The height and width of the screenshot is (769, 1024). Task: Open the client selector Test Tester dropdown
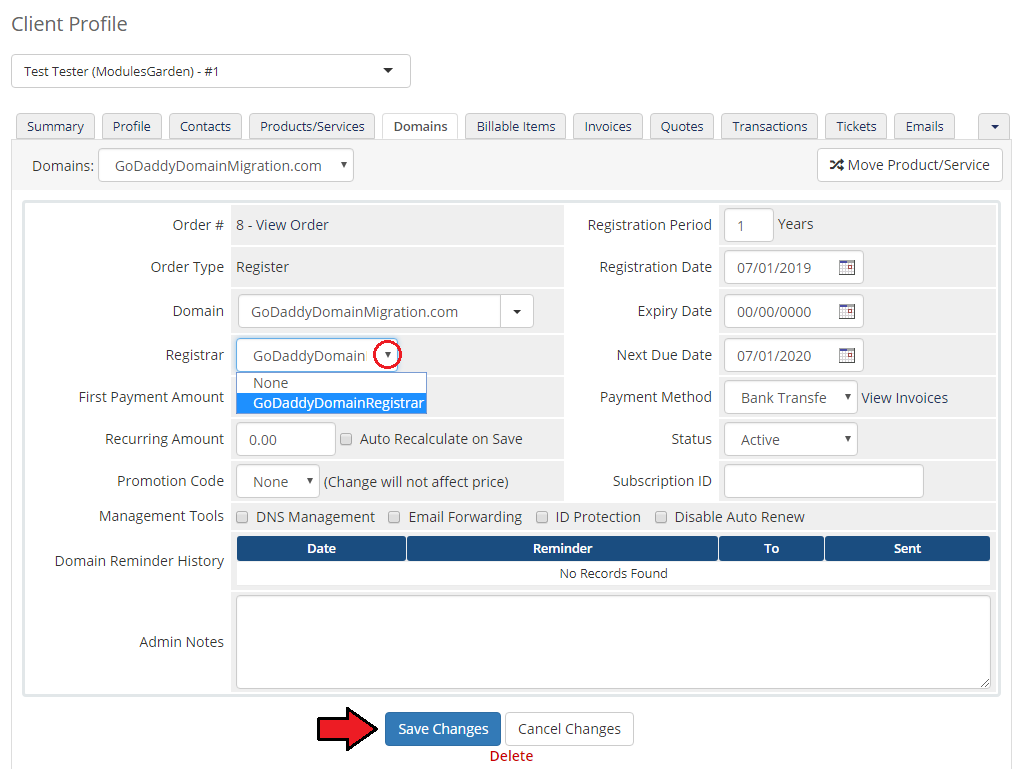[x=211, y=71]
